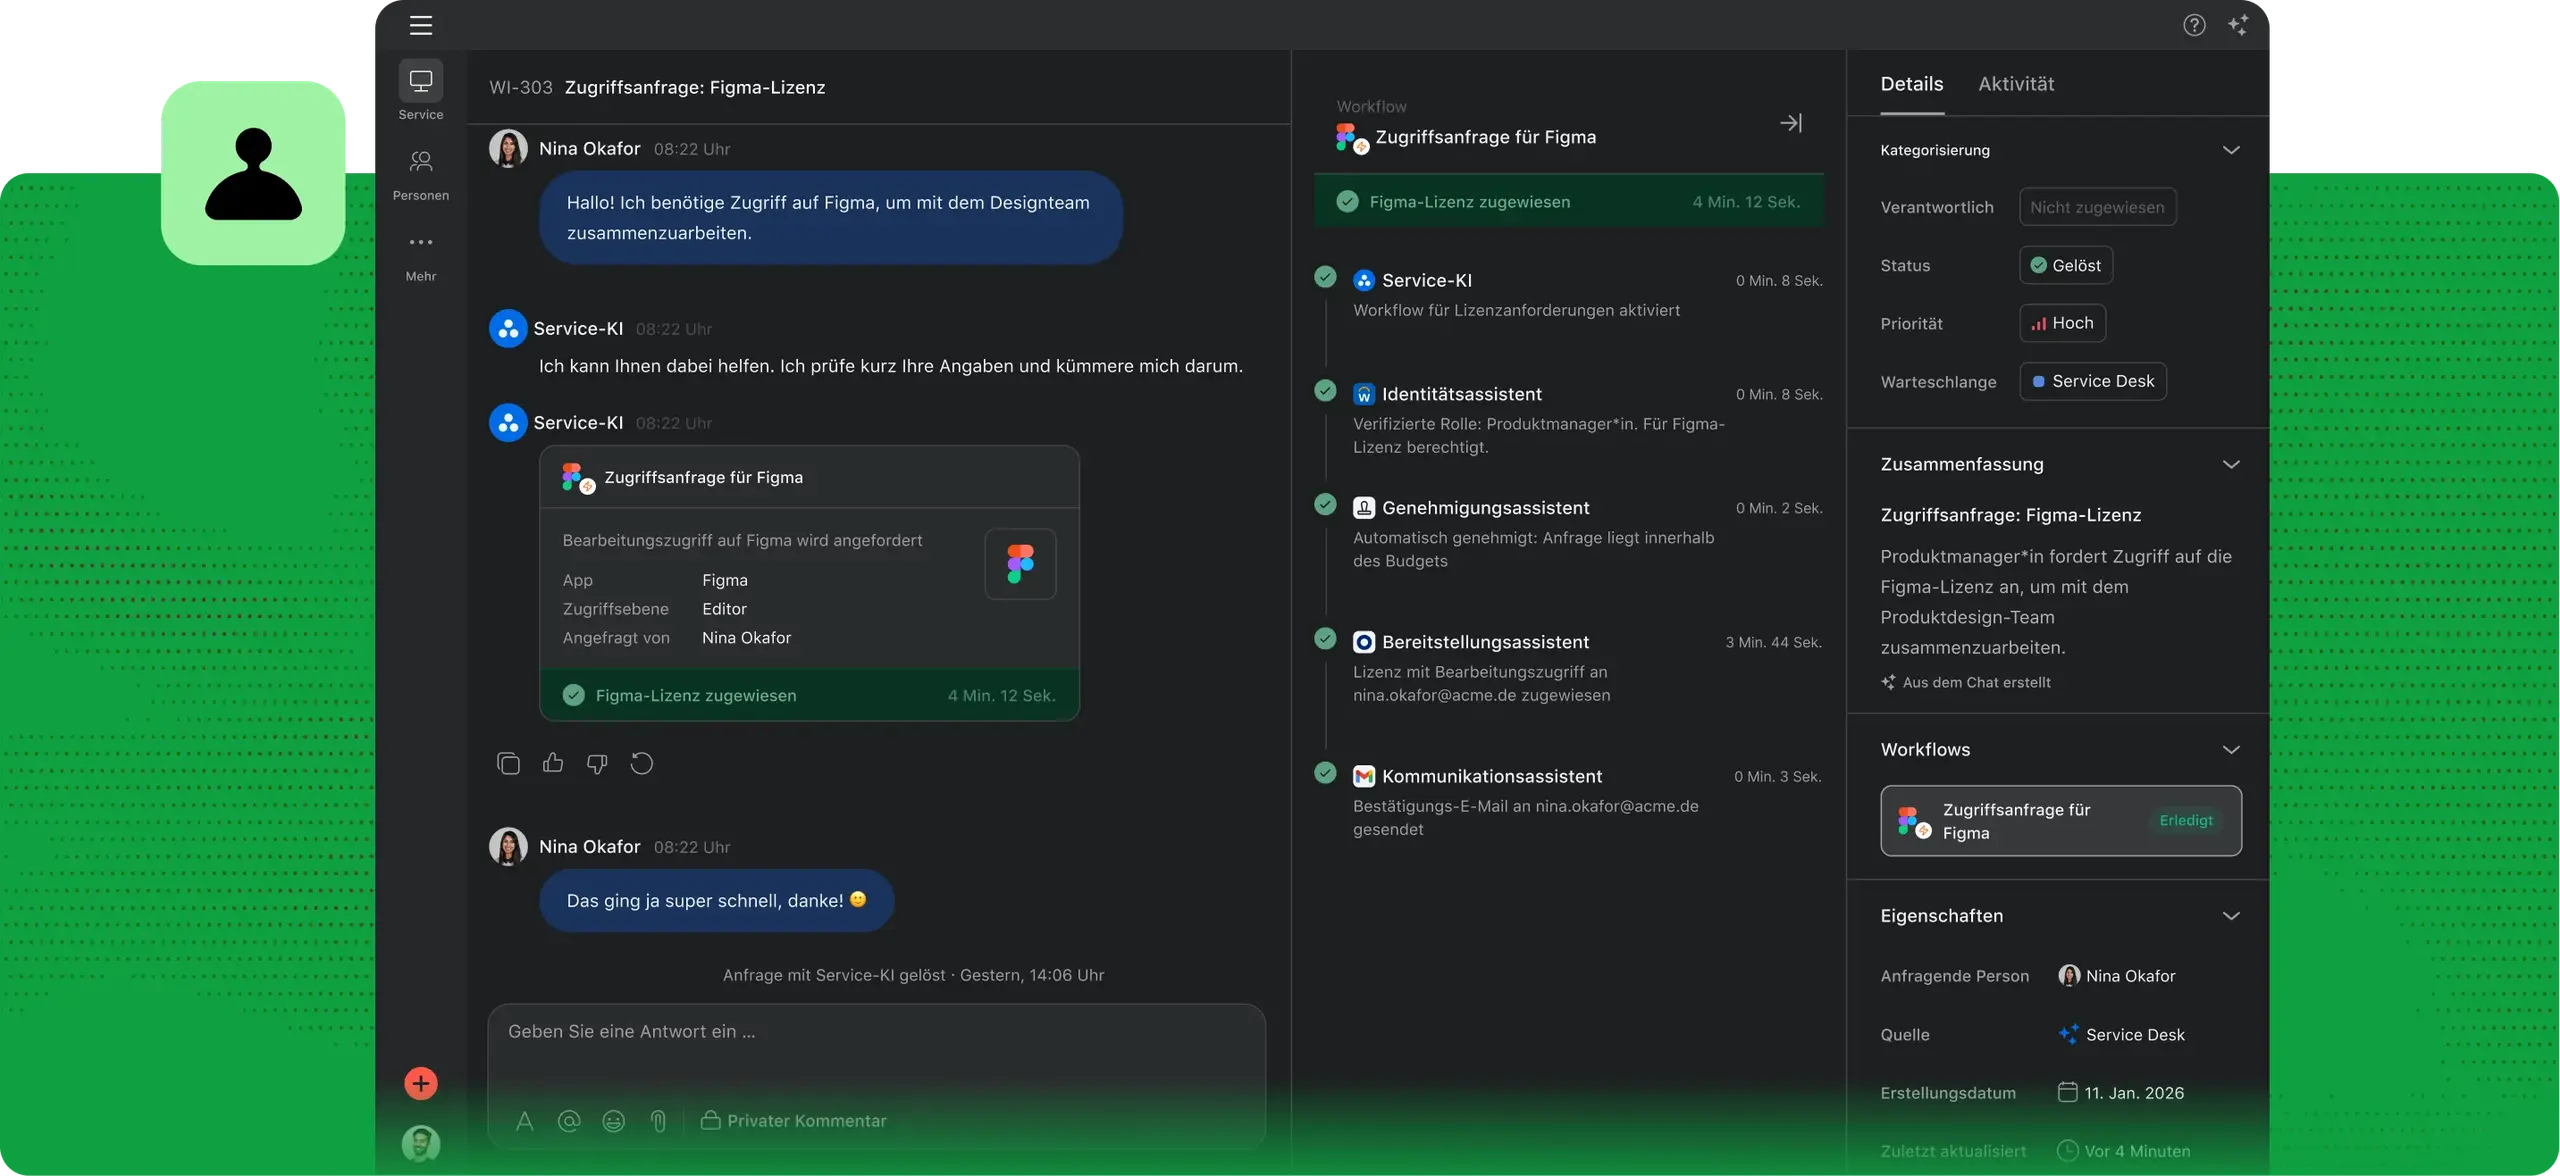Screen dimensions: 2560x1176
Task: Toggle Privater Kommentar lock option
Action: (x=794, y=1121)
